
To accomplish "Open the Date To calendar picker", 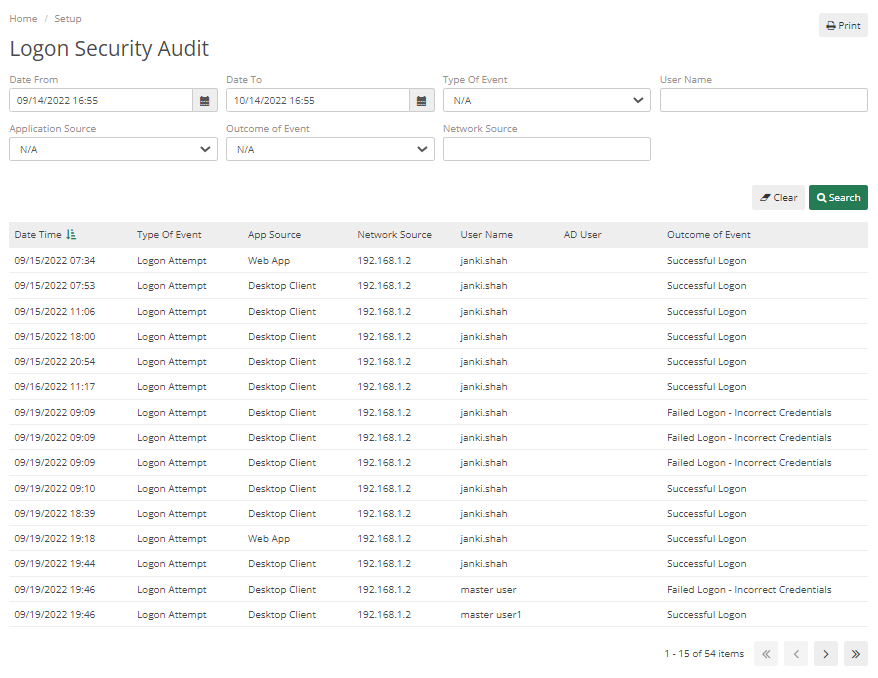I will [421, 100].
